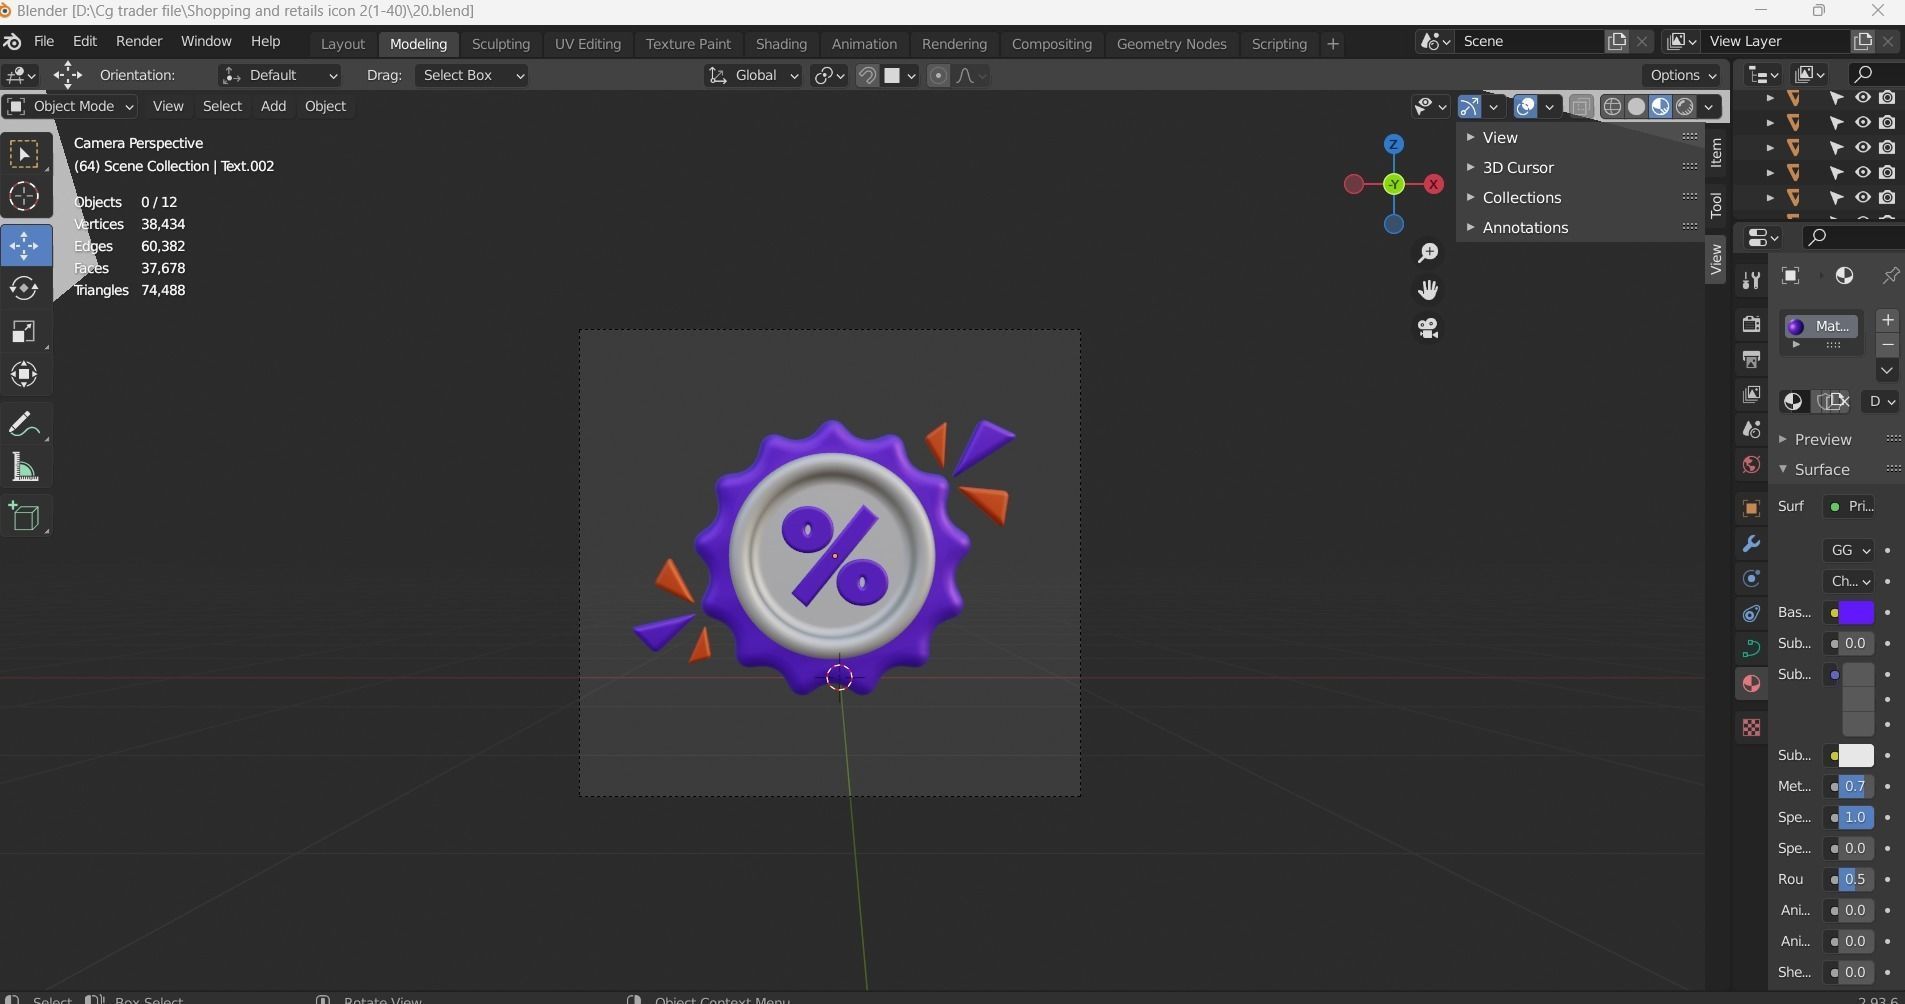
Task: Open the Object Mode dropdown
Action: pos(70,106)
